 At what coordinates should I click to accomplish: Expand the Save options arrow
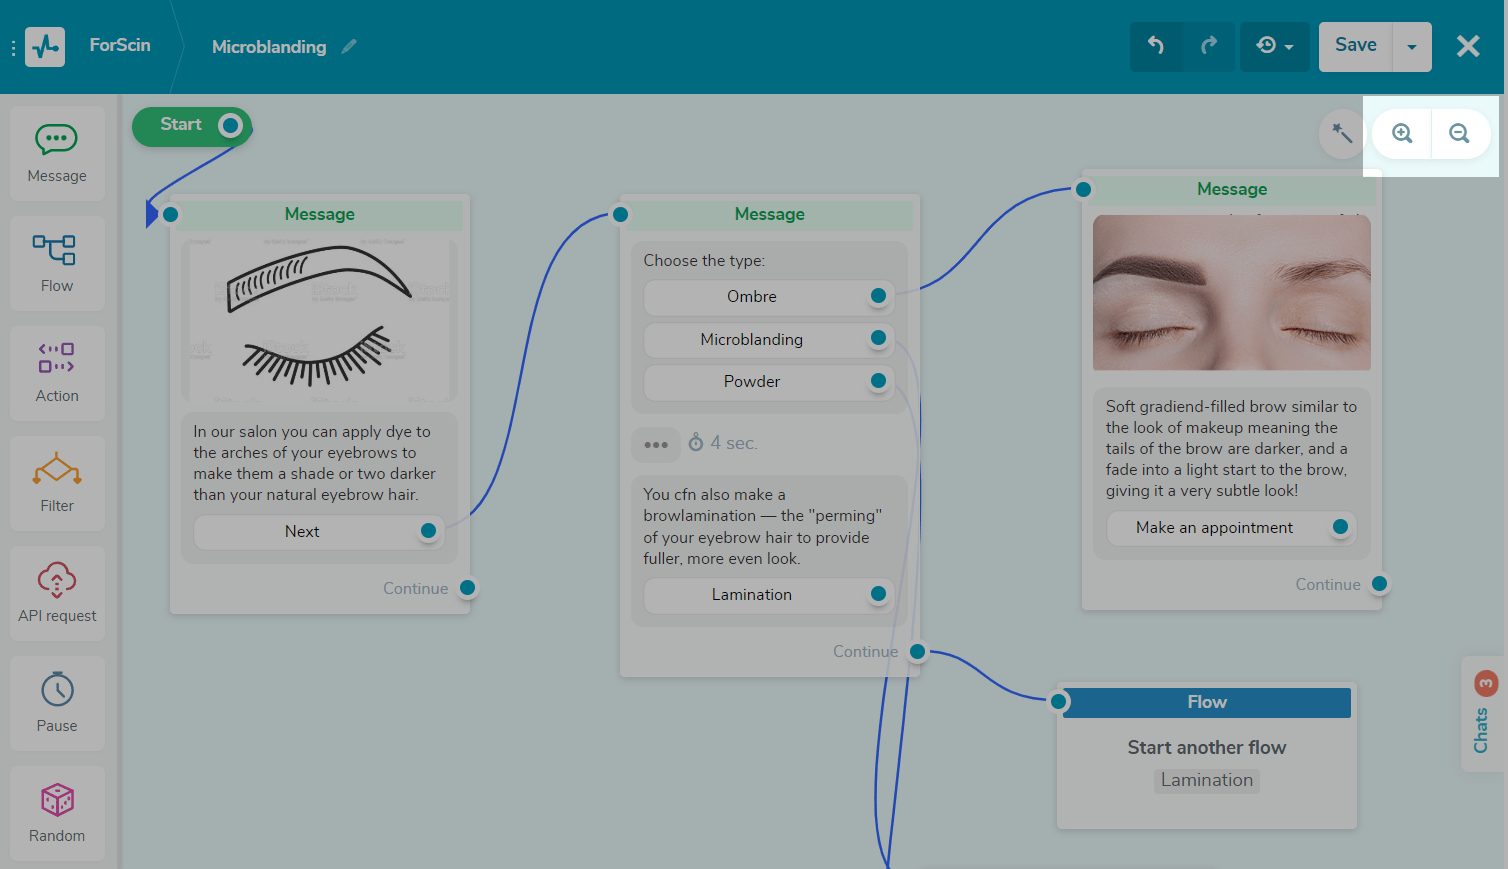click(1412, 46)
